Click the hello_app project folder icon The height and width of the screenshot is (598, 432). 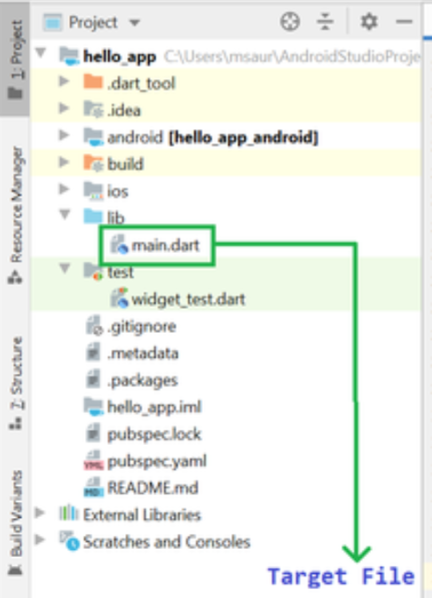coord(69,56)
